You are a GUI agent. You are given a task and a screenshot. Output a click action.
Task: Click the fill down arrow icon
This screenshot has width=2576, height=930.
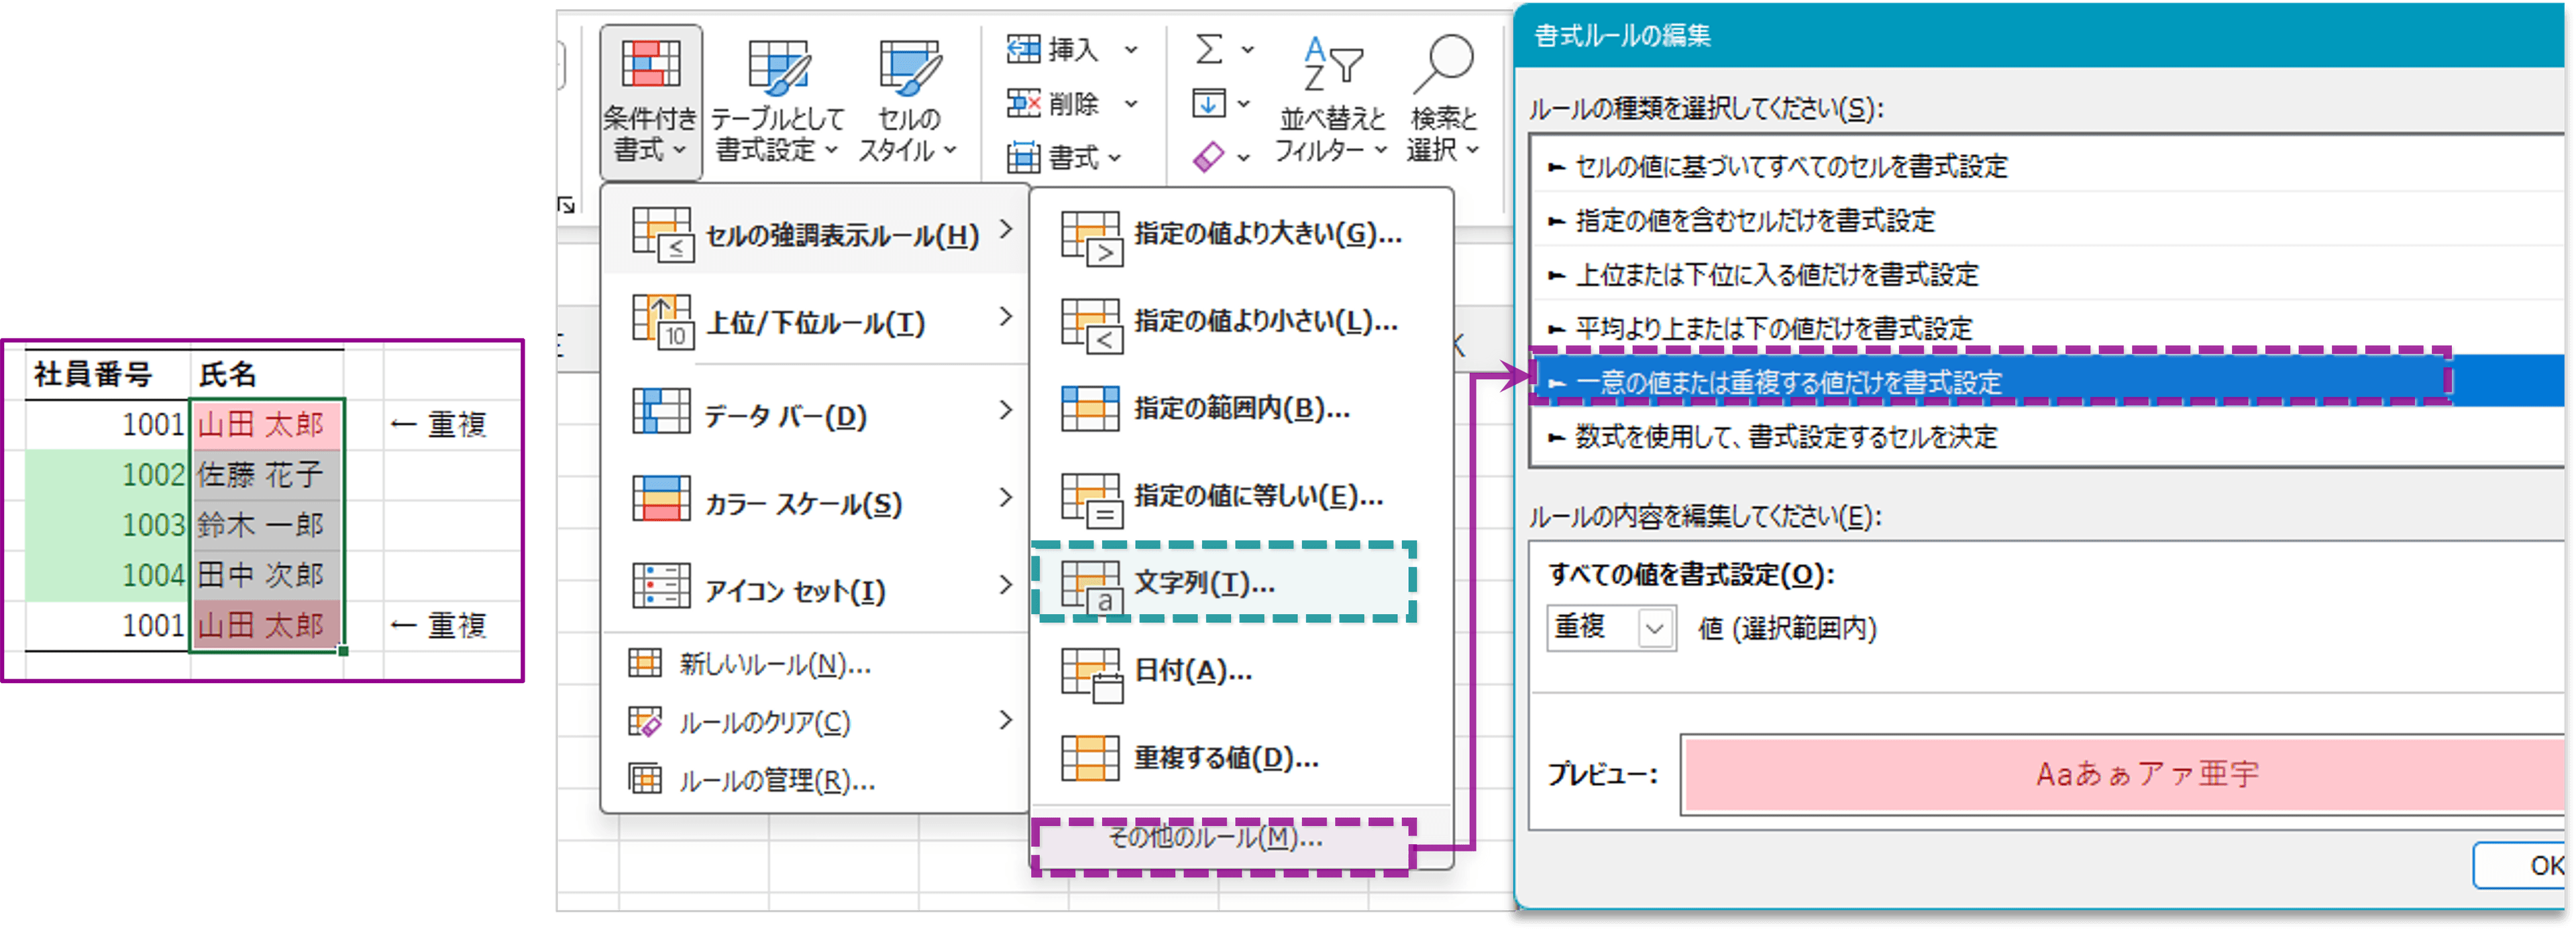(1209, 103)
